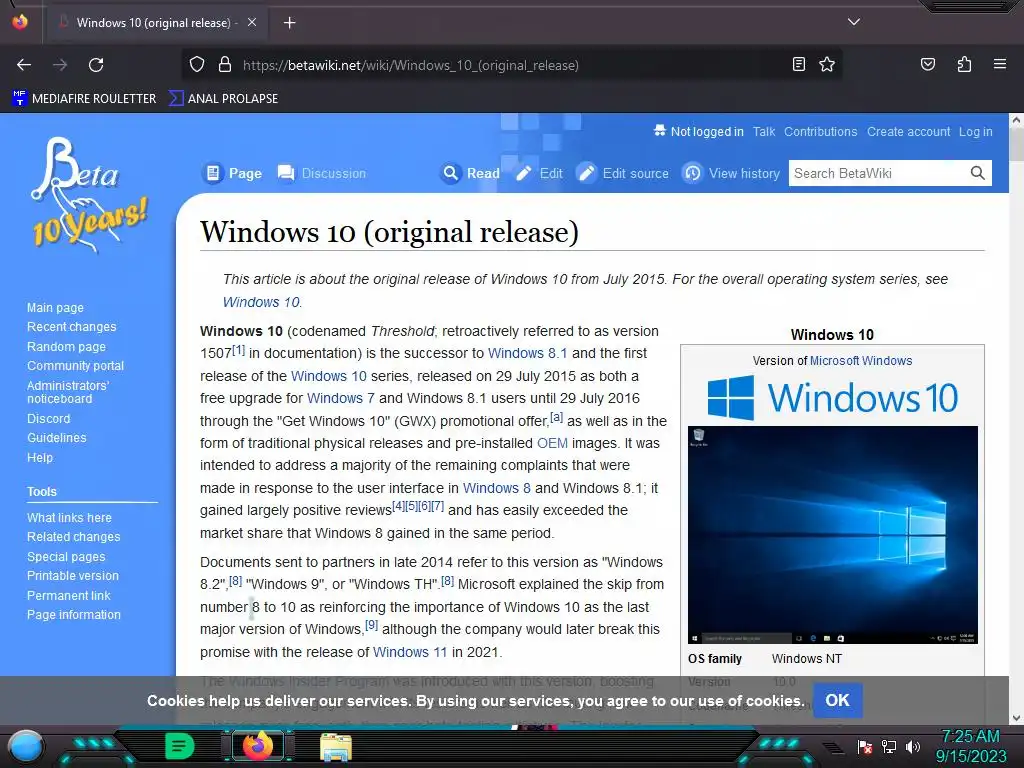Open Special pages tool
The image size is (1024, 768).
[x=66, y=556]
